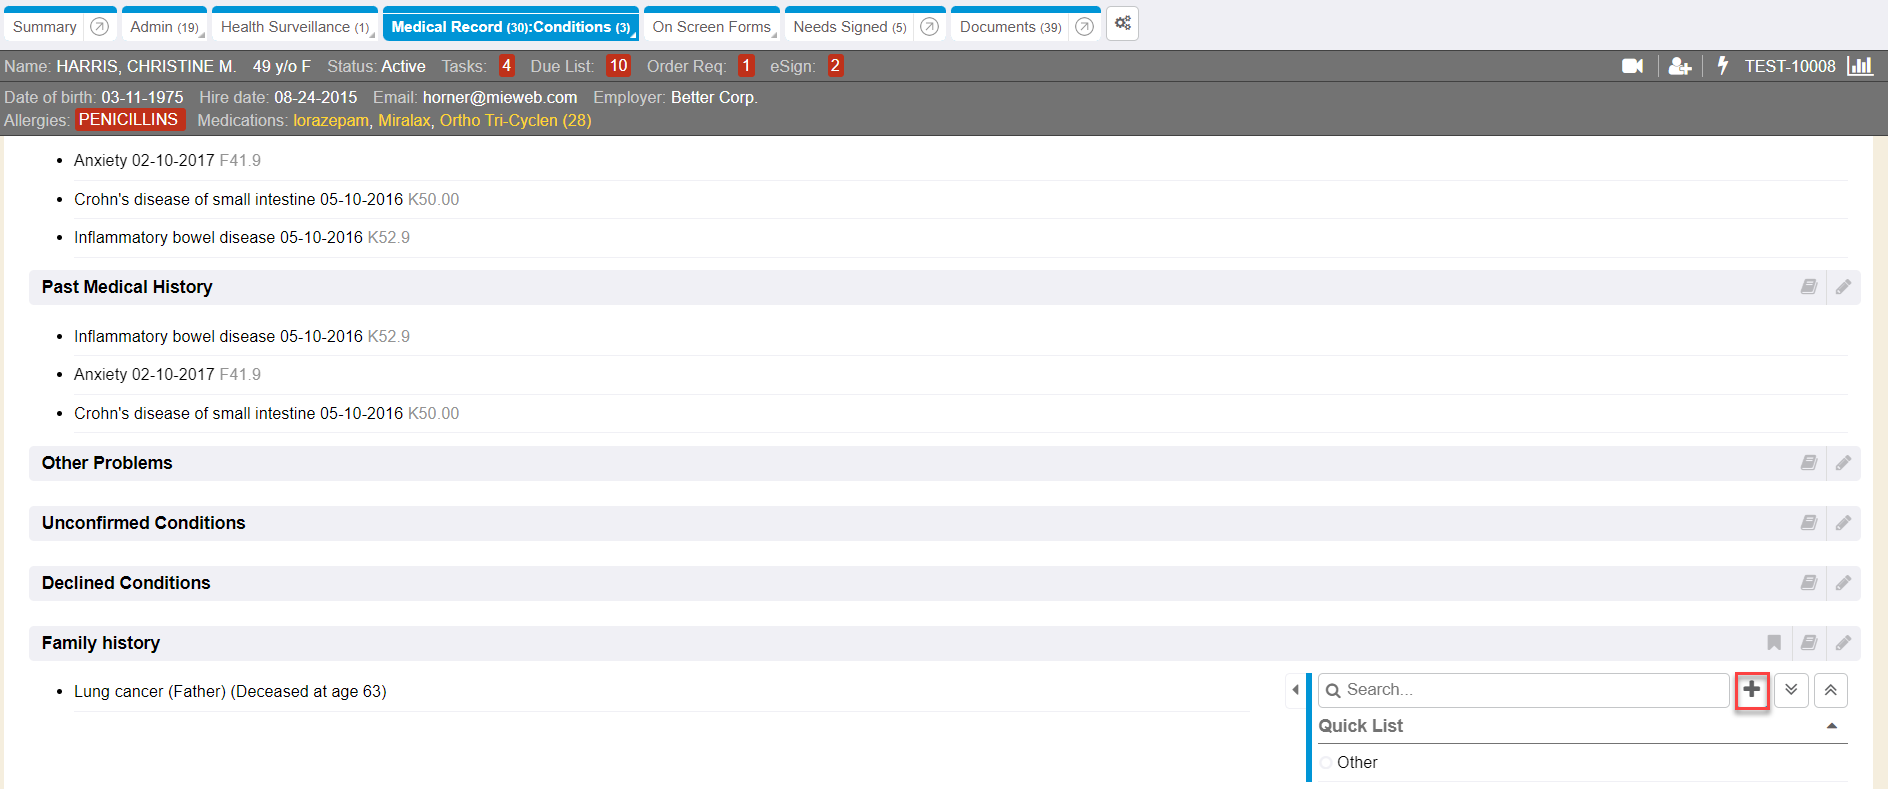This screenshot has height=789, width=1888.
Task: Expand all with double chevron down button
Action: click(x=1791, y=690)
